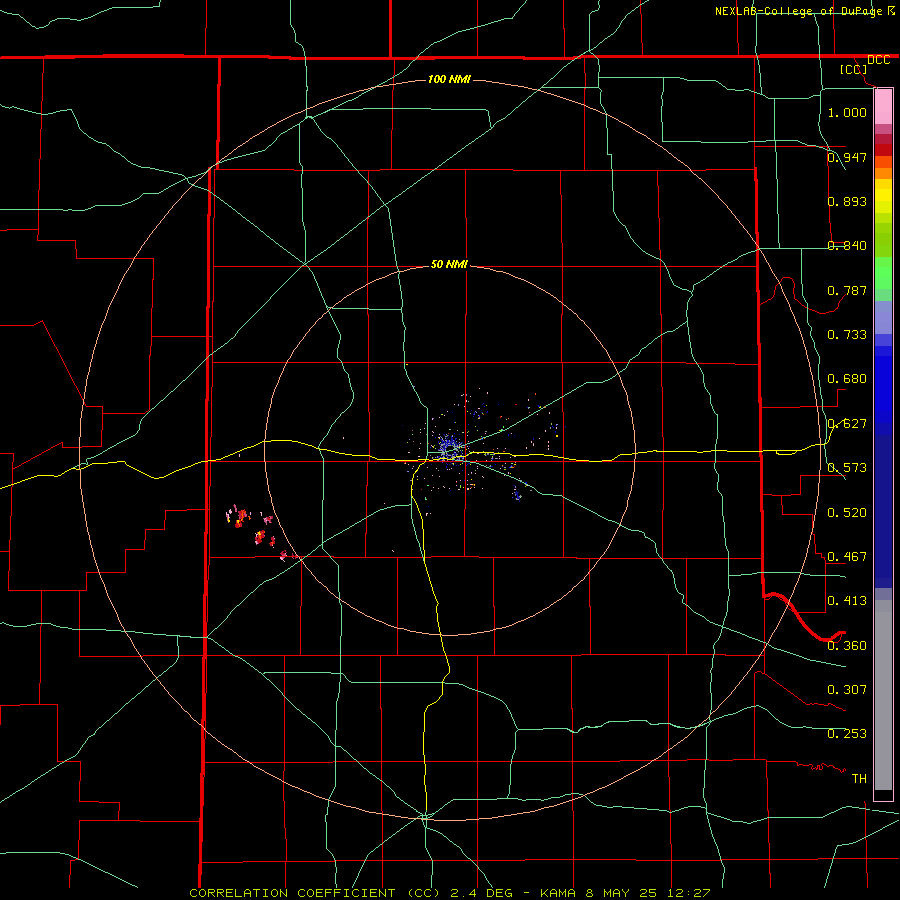Select the 0.573 scale value

point(847,467)
